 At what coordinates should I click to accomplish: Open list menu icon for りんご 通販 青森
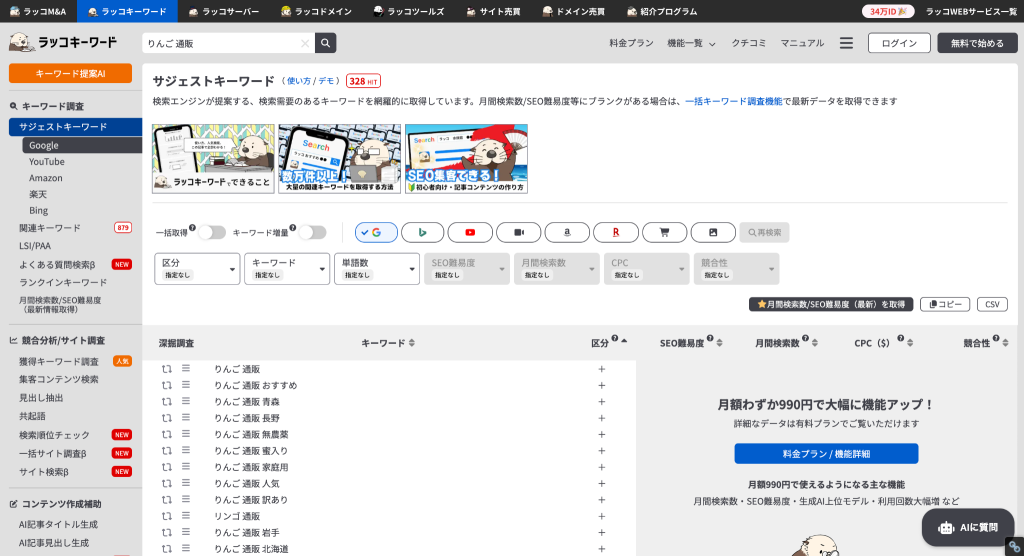click(185, 401)
